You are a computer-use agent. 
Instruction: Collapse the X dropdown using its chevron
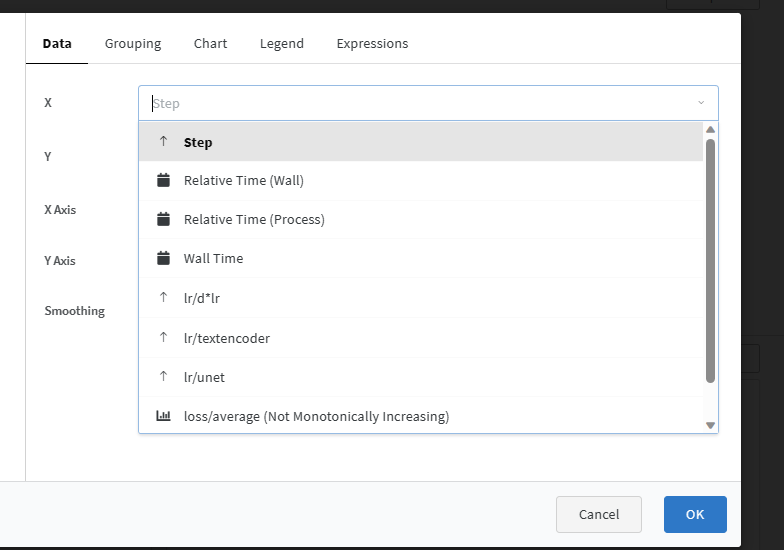coord(701,102)
